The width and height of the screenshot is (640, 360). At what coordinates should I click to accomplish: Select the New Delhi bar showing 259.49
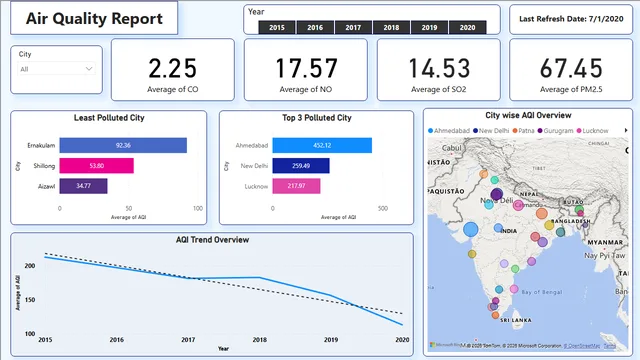tap(301, 166)
